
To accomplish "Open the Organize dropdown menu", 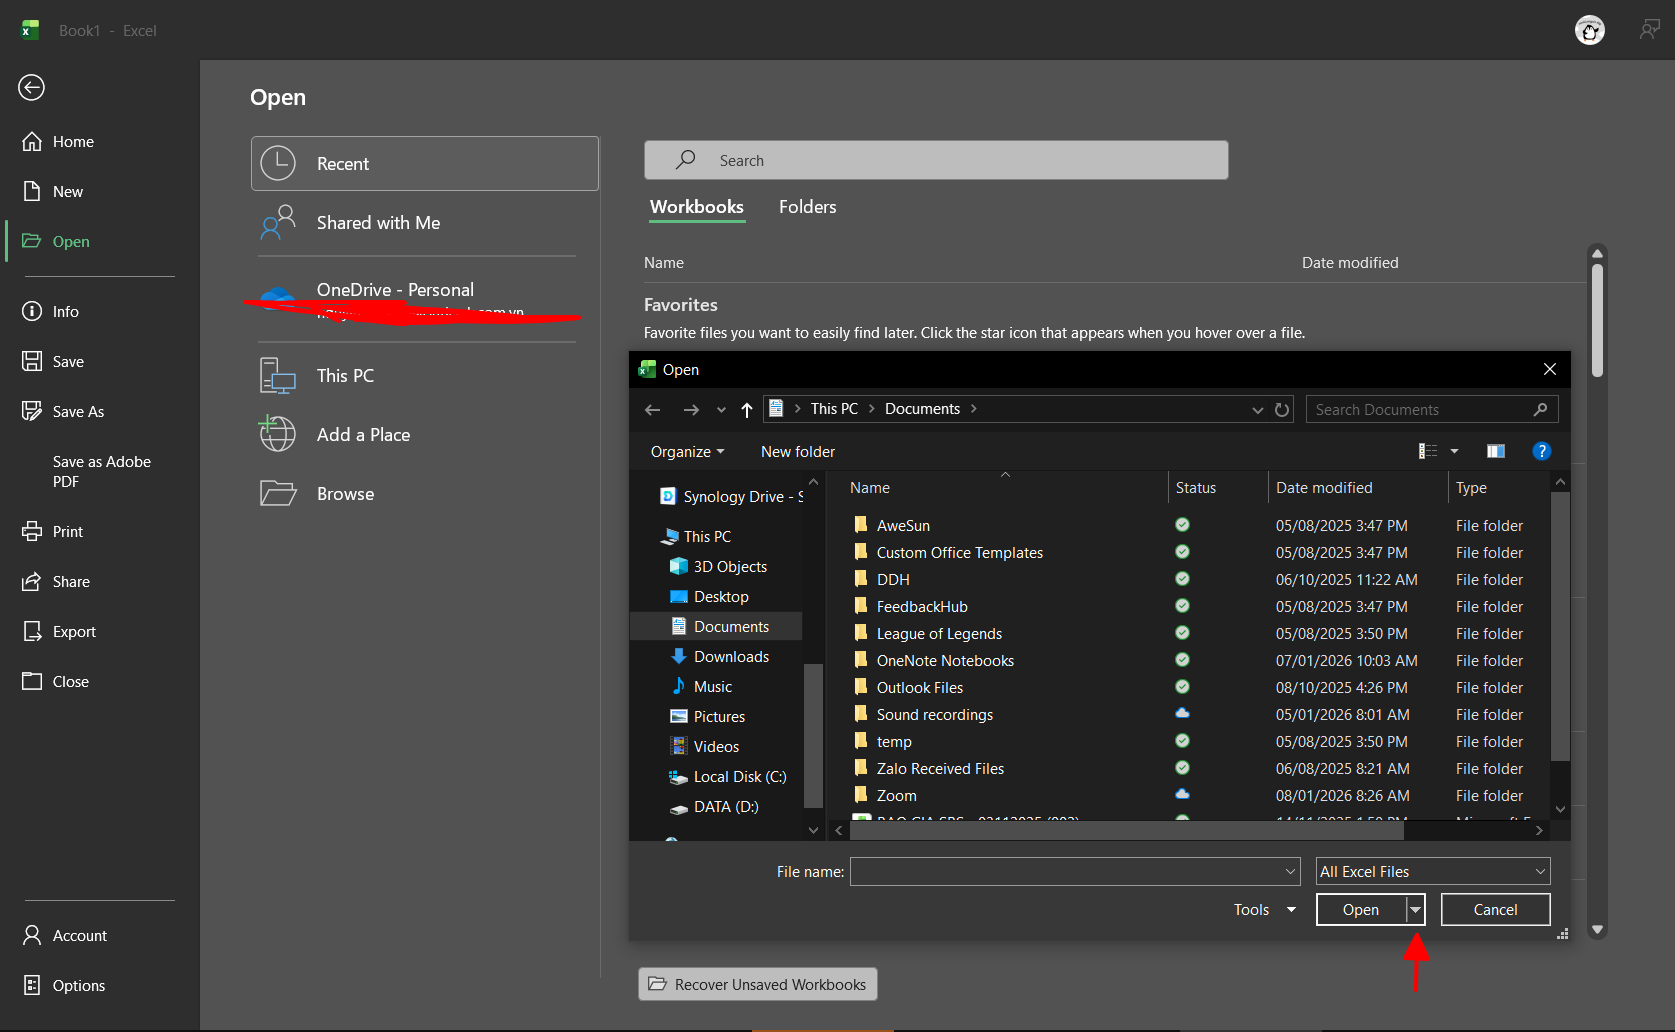I will click(688, 452).
